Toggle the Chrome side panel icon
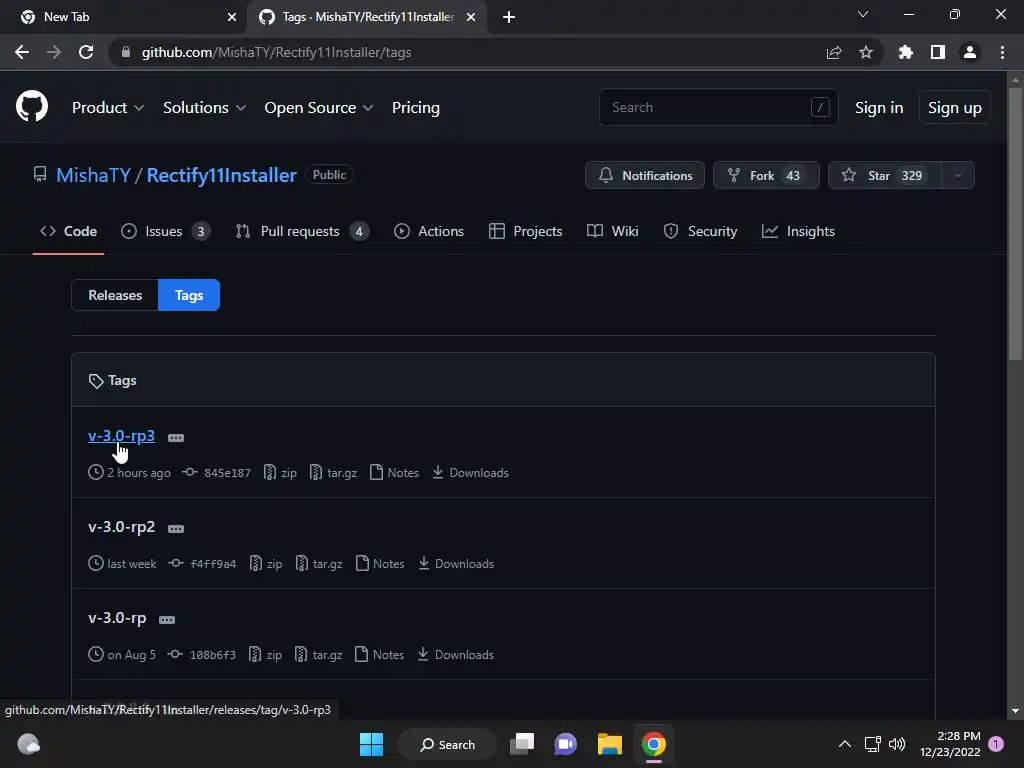 [x=938, y=52]
